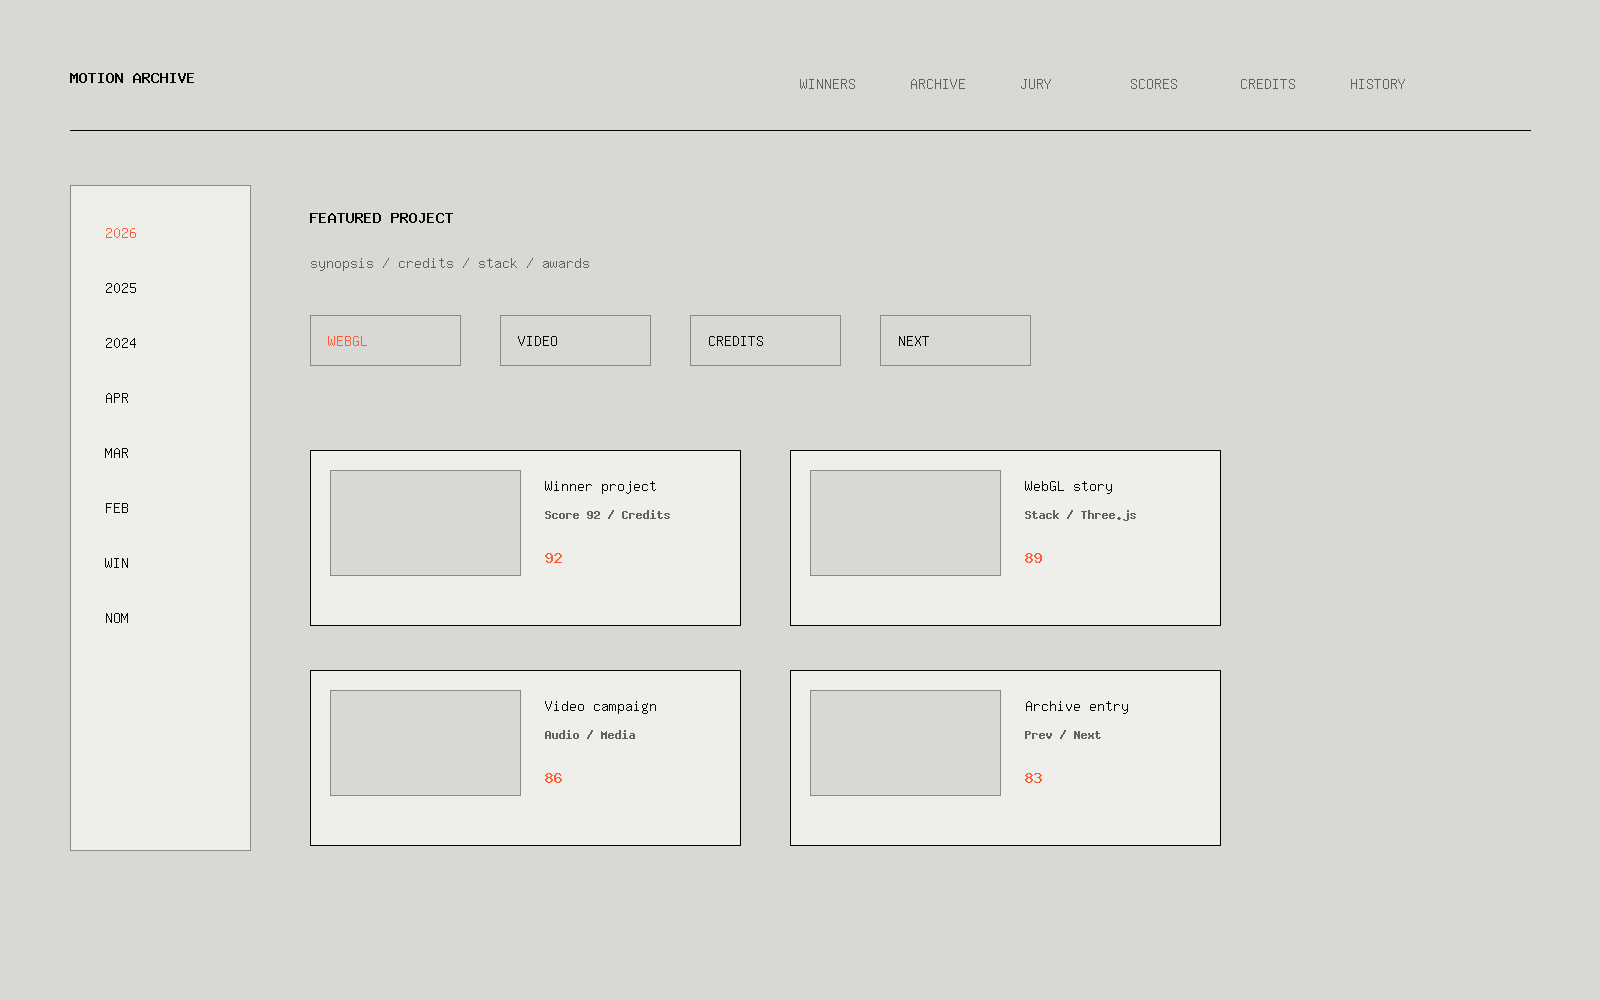1600x1000 pixels.
Task: Open Winner project thumbnail
Action: (425, 523)
